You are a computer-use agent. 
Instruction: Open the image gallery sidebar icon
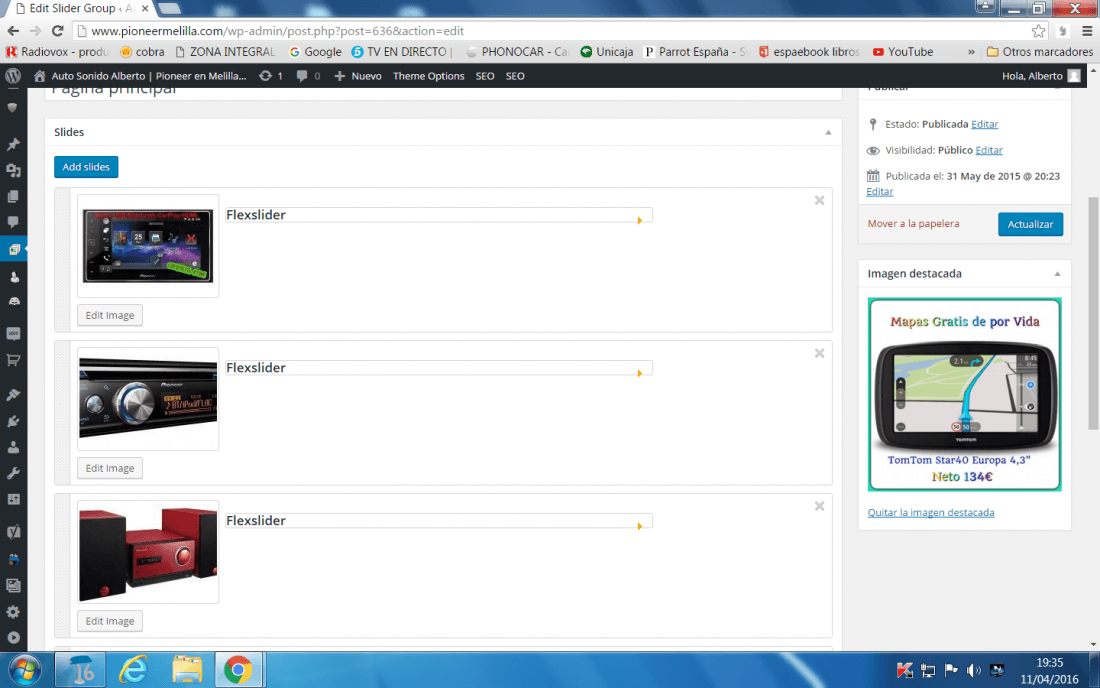tap(13, 586)
